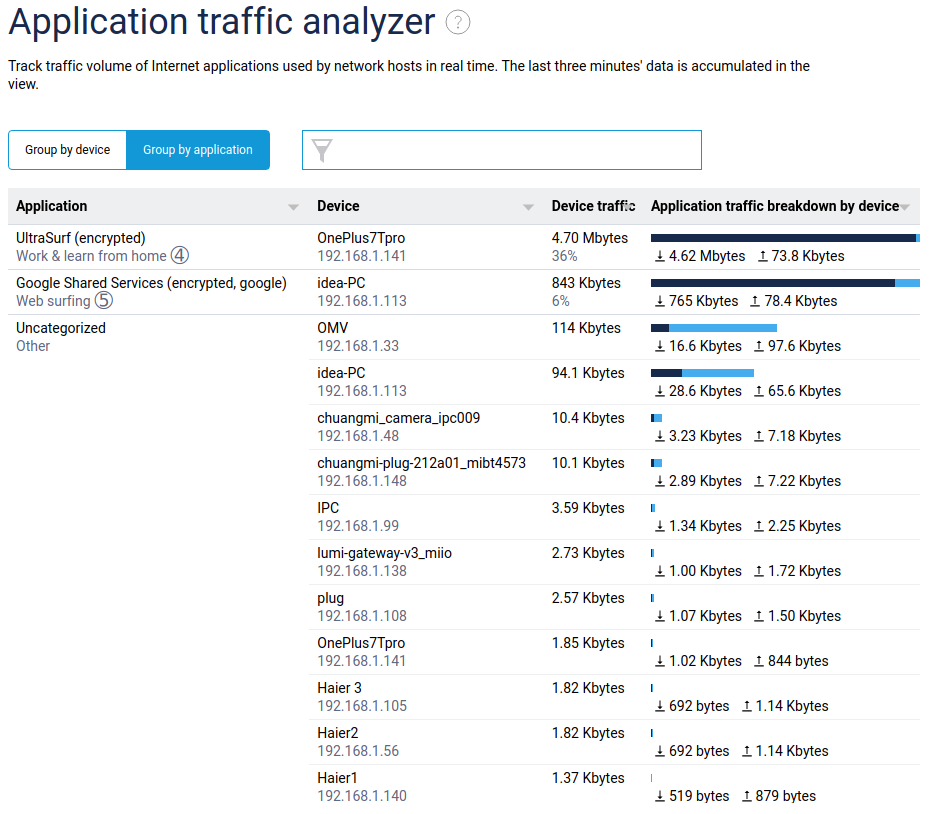
Task: Click inside the filter input field
Action: 500,150
